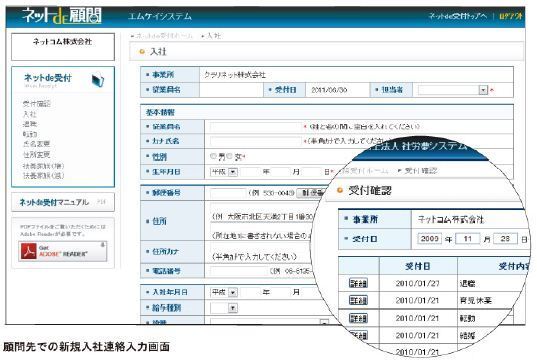Image resolution: width=537 pixels, height=363 pixels.
Task: Go to ネットde受付トップへ in the header
Action: point(458,16)
